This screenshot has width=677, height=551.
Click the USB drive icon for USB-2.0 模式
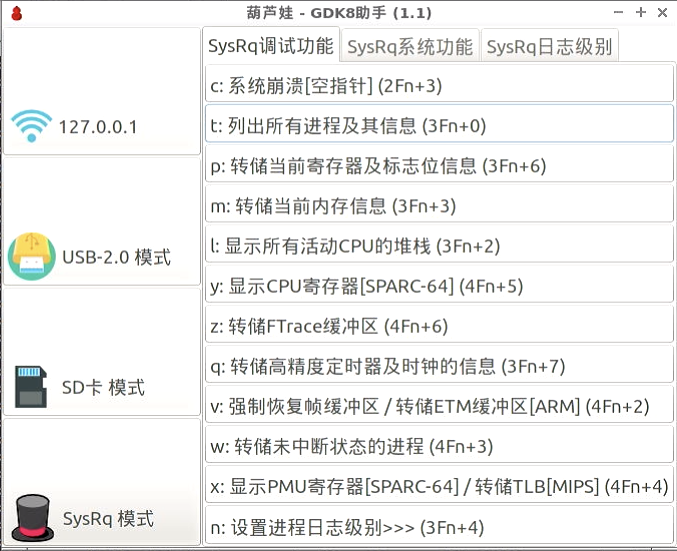coord(32,256)
